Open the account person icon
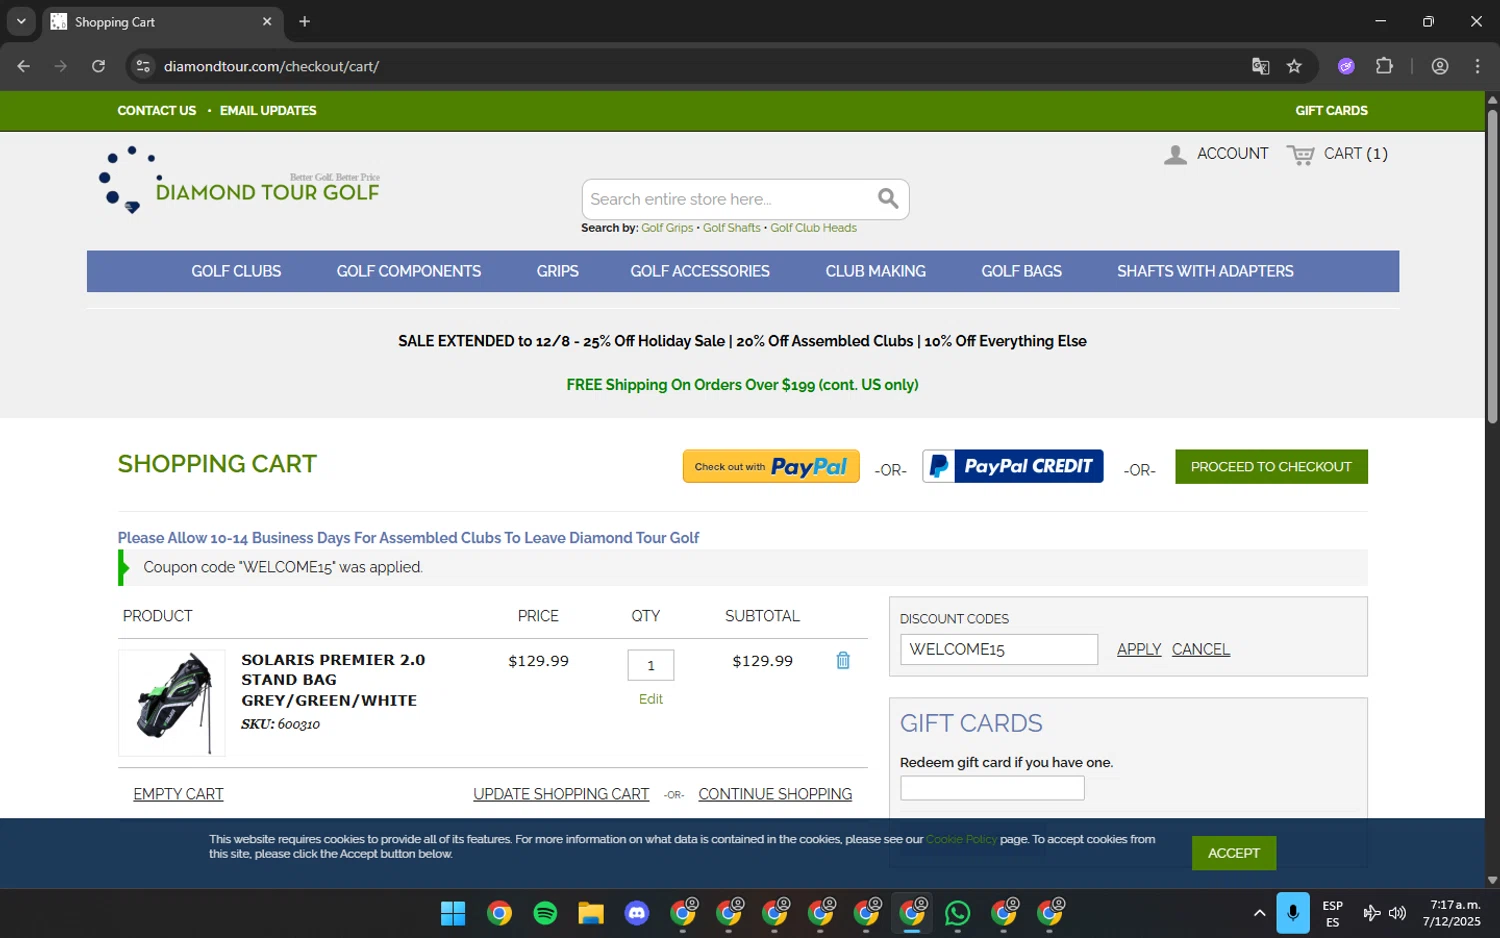The height and width of the screenshot is (938, 1500). 1175,154
